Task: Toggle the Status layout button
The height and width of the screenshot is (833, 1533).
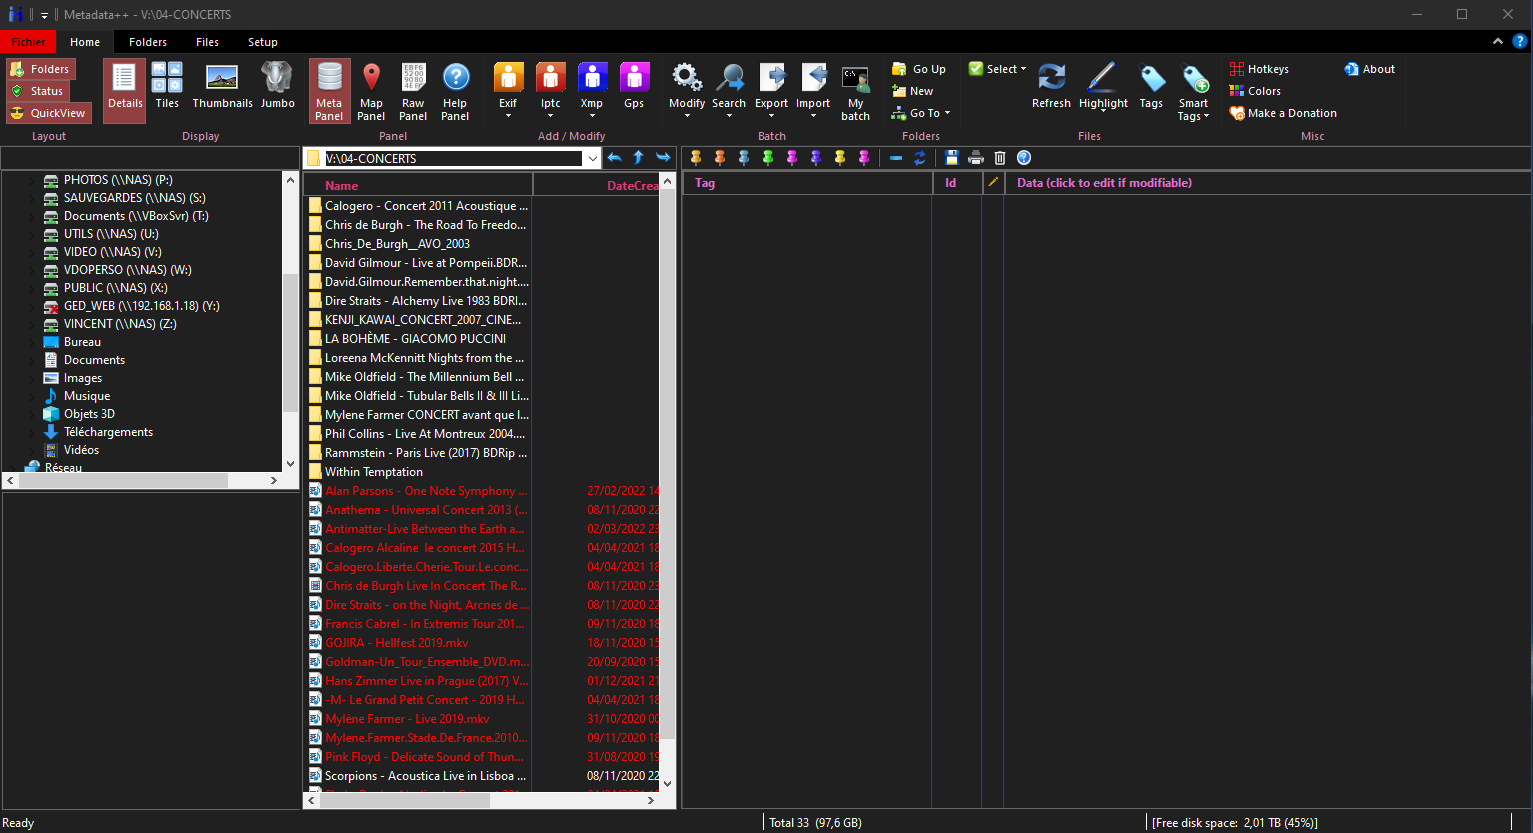Action: (x=38, y=91)
